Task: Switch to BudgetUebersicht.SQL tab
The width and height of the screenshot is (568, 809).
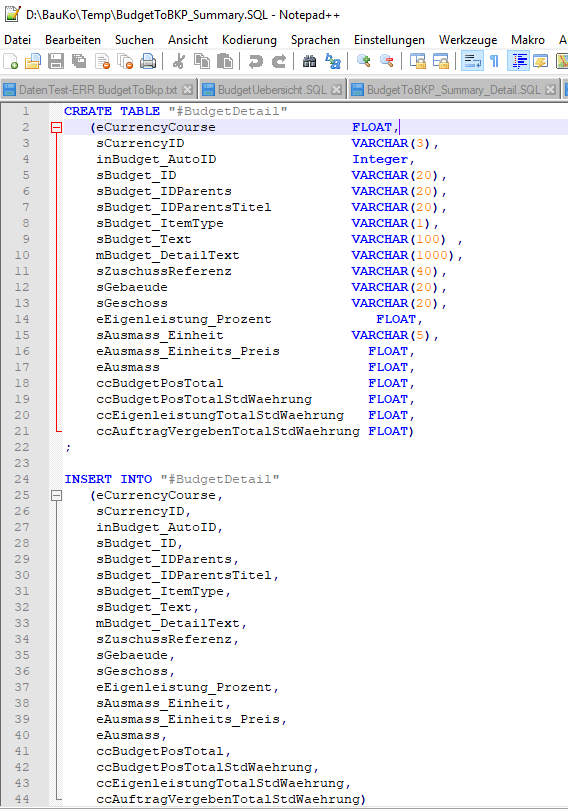Action: (x=272, y=90)
